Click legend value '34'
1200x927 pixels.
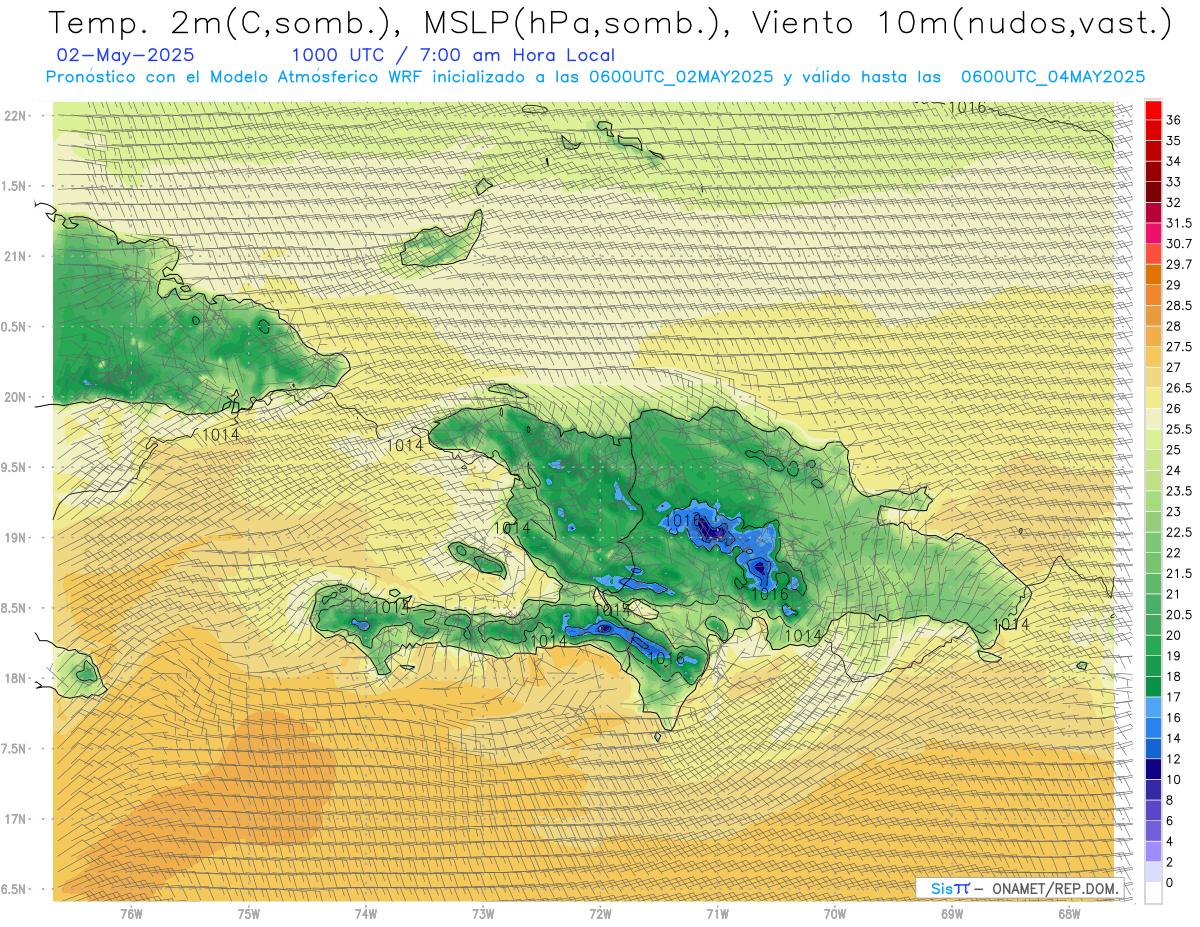1174,160
